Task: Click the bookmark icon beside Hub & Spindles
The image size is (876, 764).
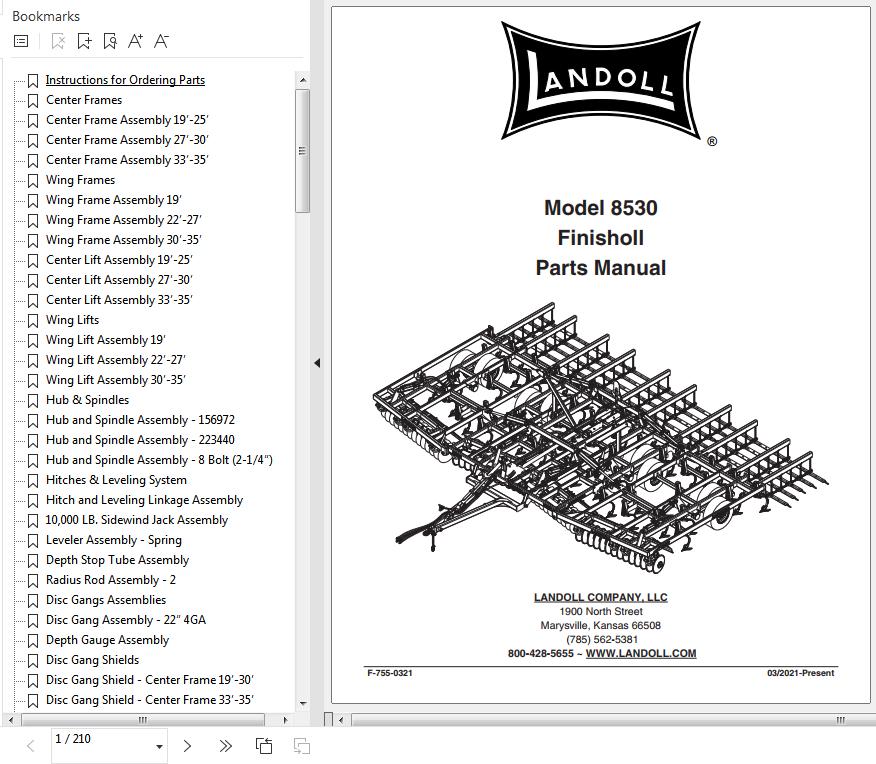Action: (33, 400)
